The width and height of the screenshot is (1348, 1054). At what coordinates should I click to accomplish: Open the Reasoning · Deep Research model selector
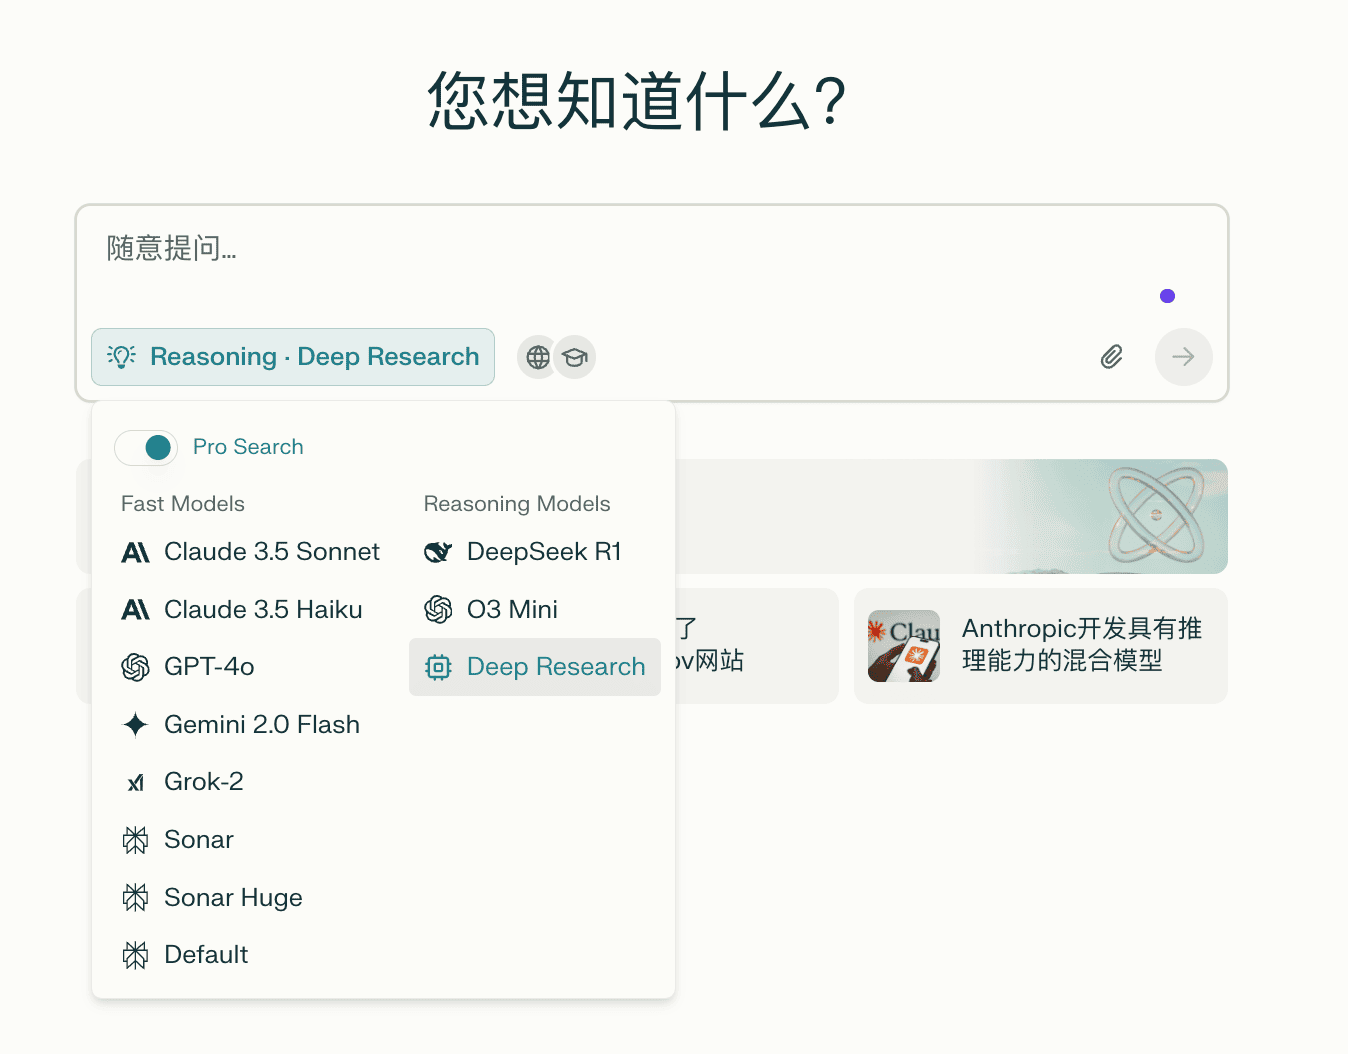(293, 357)
